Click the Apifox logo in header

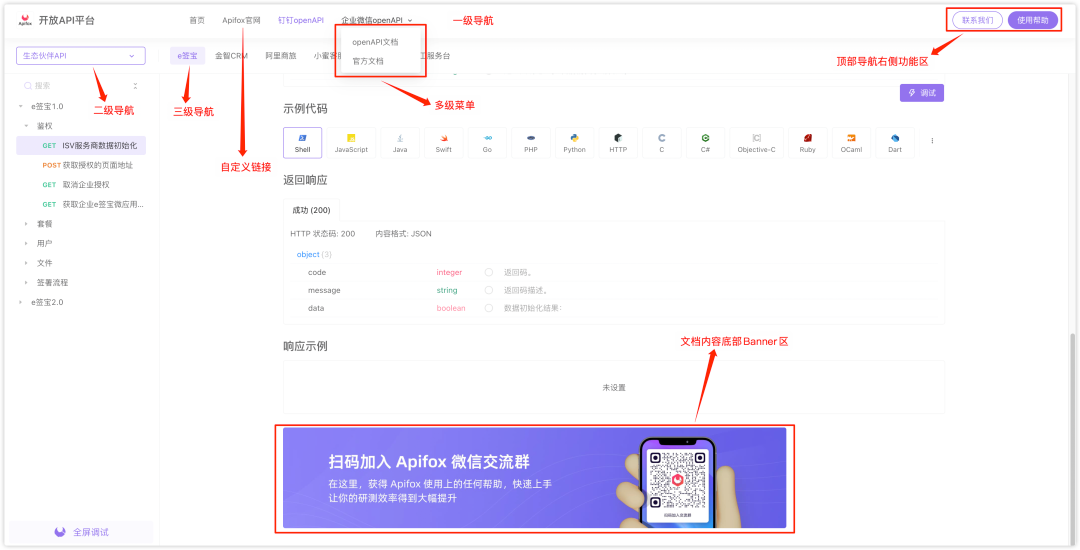tap(25, 21)
